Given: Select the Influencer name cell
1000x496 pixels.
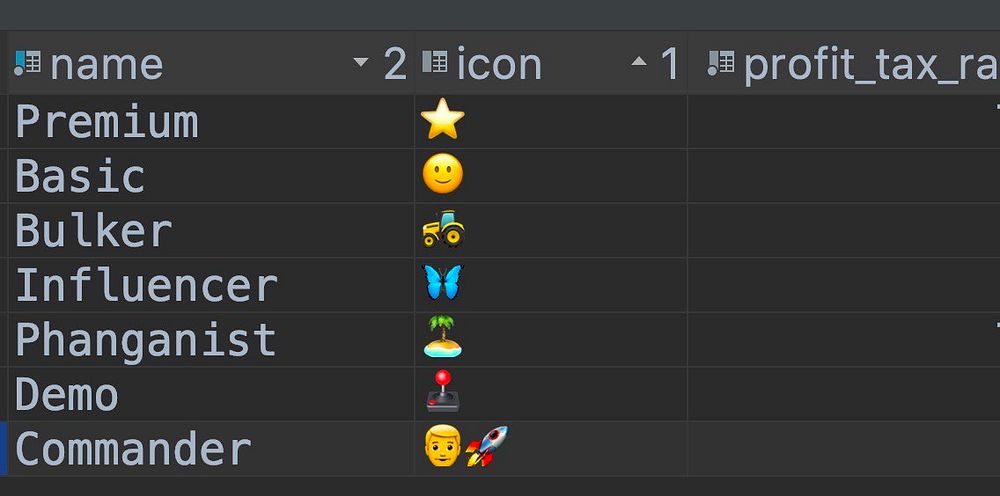Looking at the screenshot, I should 211,285.
